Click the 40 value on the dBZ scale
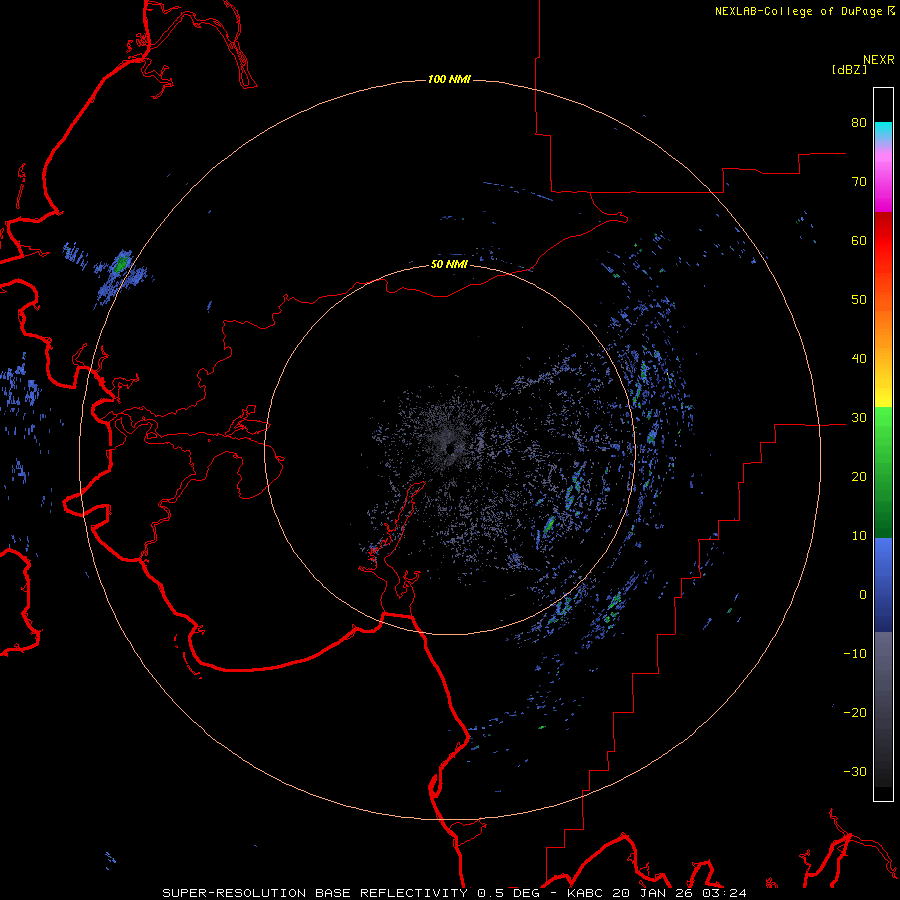 (x=859, y=359)
